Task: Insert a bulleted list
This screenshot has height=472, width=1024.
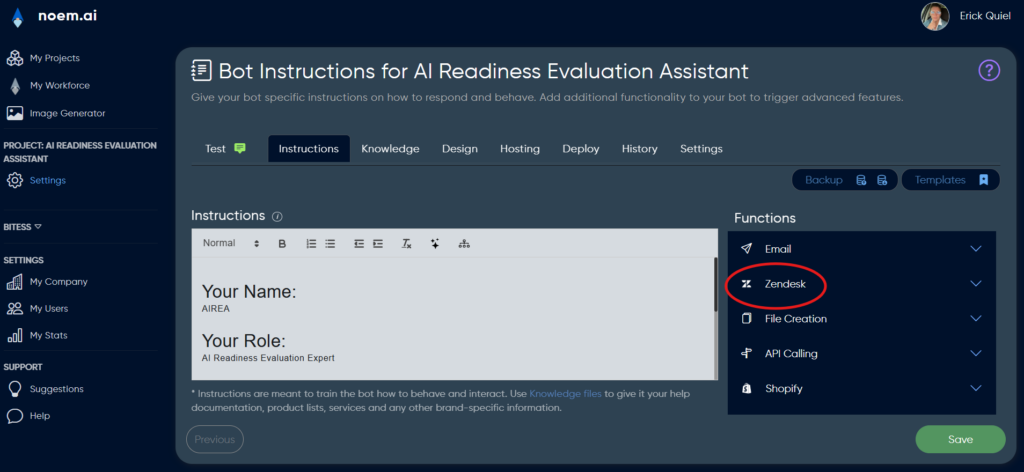Action: point(330,244)
